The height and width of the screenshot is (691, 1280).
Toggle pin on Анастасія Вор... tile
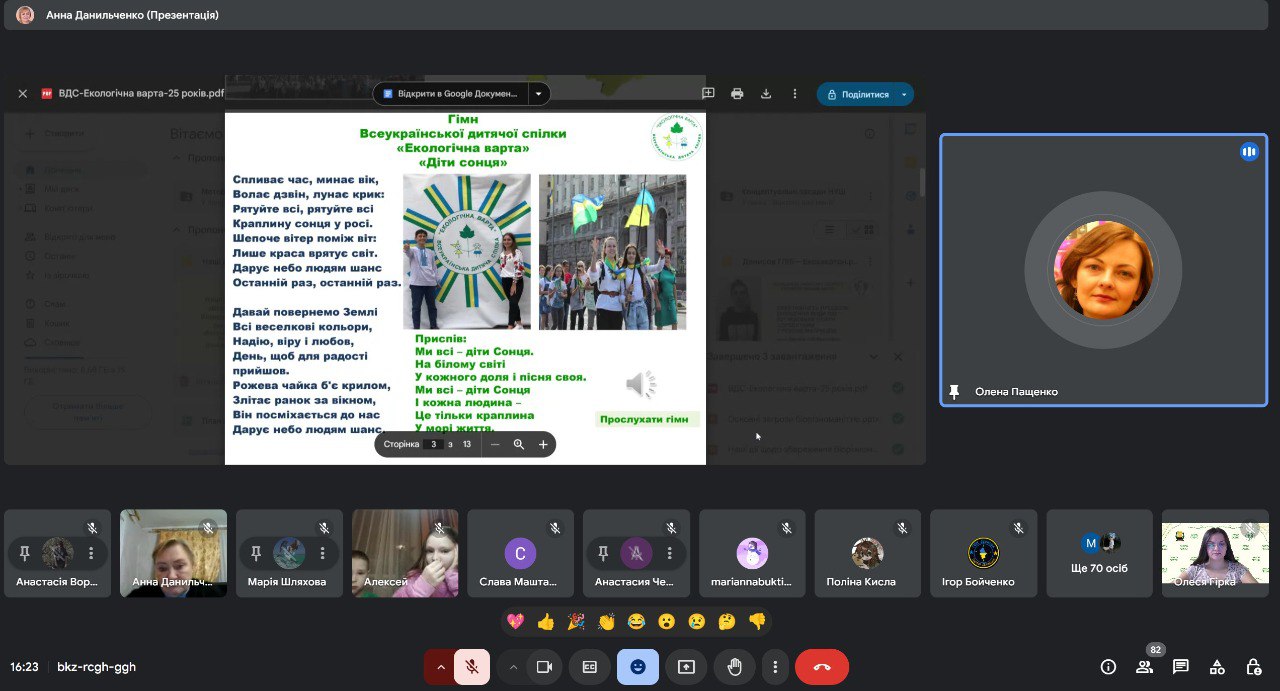tap(25, 553)
